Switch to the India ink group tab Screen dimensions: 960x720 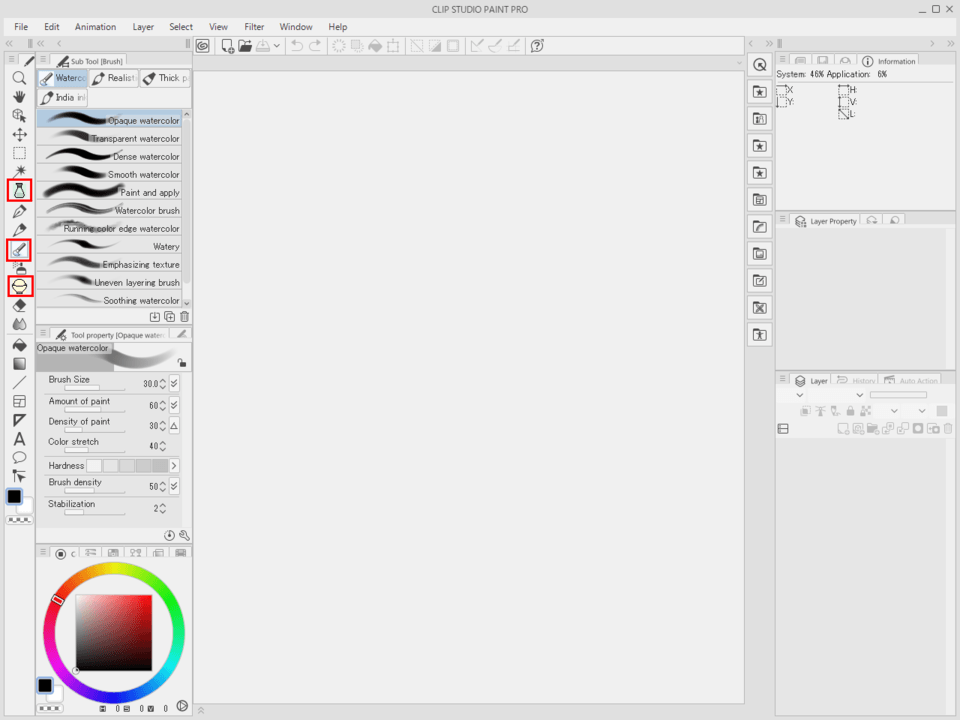62,97
